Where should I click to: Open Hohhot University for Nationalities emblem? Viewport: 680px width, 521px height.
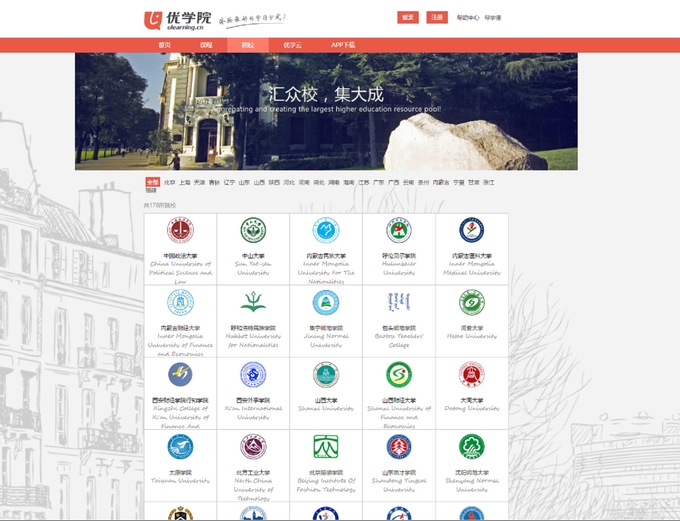pos(253,302)
